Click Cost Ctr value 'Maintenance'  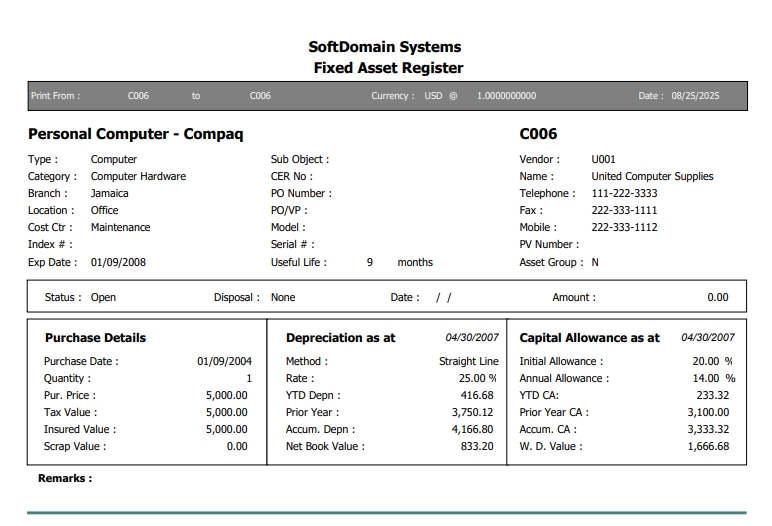[121, 228]
